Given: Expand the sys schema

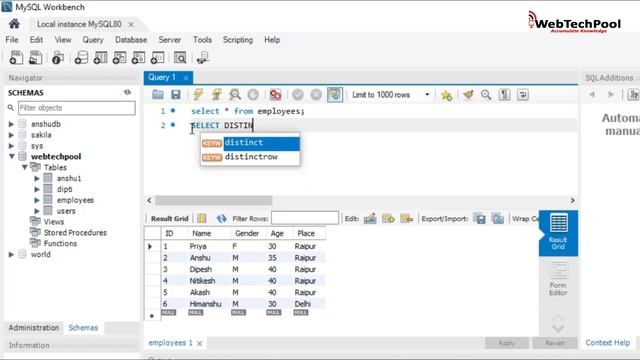Looking at the screenshot, I should click(x=11, y=146).
